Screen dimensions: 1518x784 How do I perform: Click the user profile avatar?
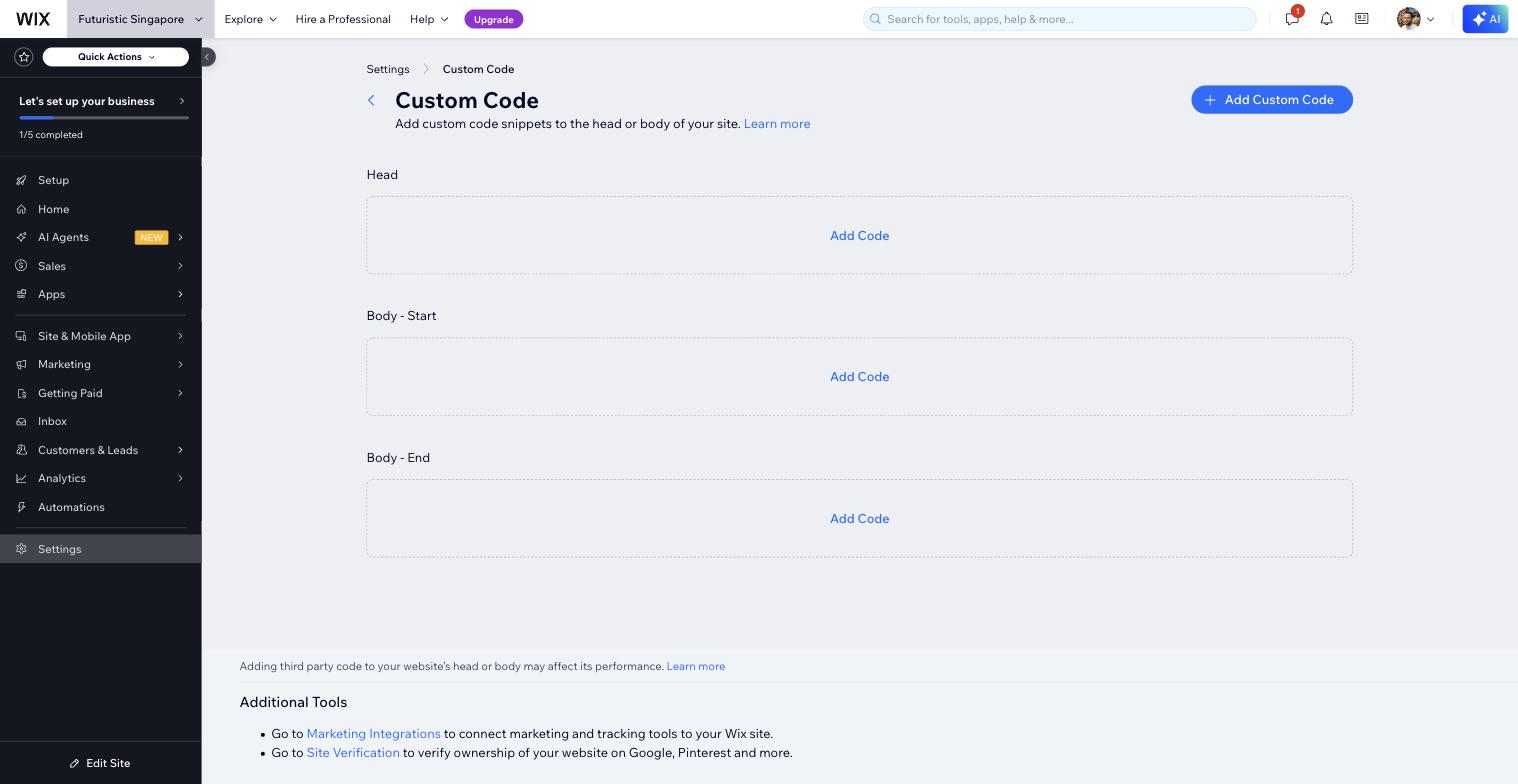point(1408,19)
